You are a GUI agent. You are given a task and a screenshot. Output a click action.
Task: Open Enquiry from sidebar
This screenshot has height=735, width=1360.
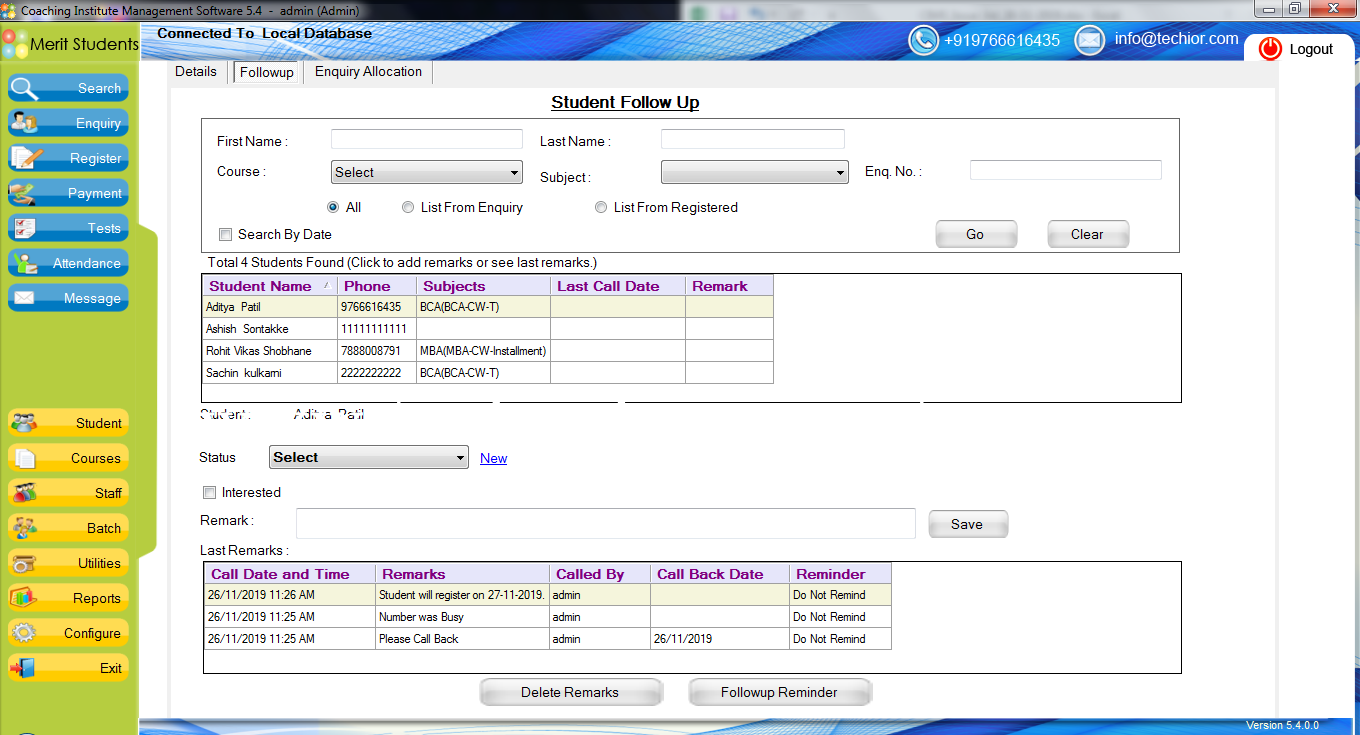click(x=69, y=123)
